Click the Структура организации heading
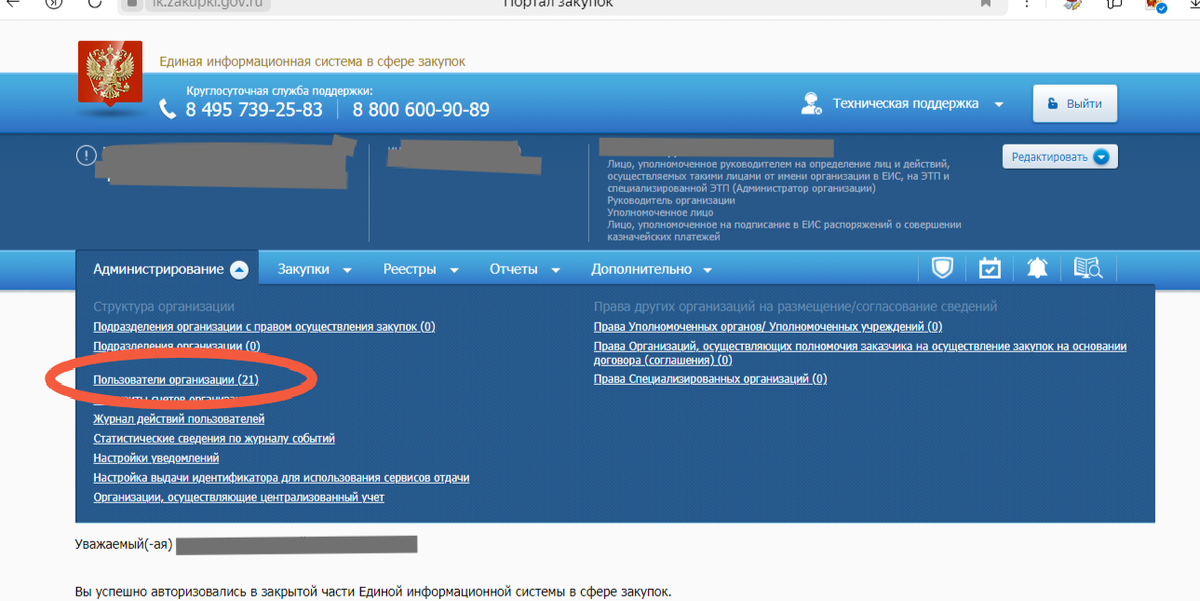Image resolution: width=1200 pixels, height=601 pixels. (x=164, y=306)
